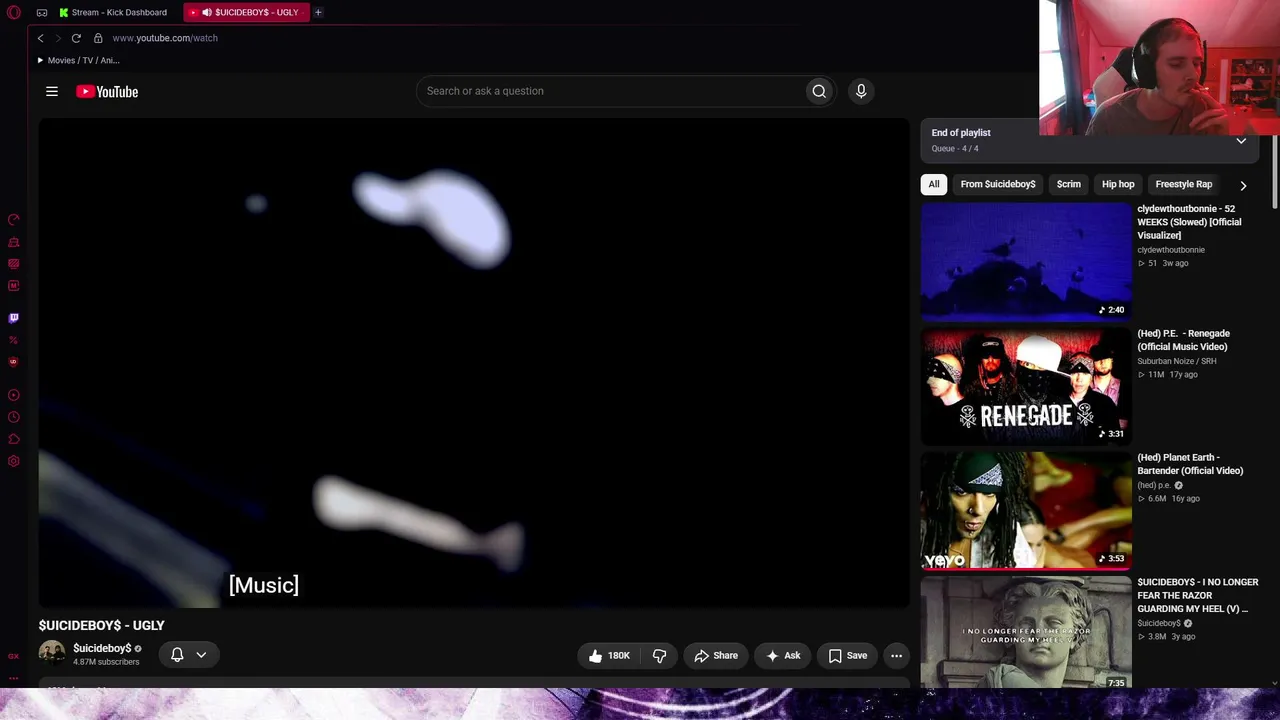Image resolution: width=1280 pixels, height=720 pixels.
Task: Open the YouTube hamburger guide menu
Action: click(x=52, y=91)
